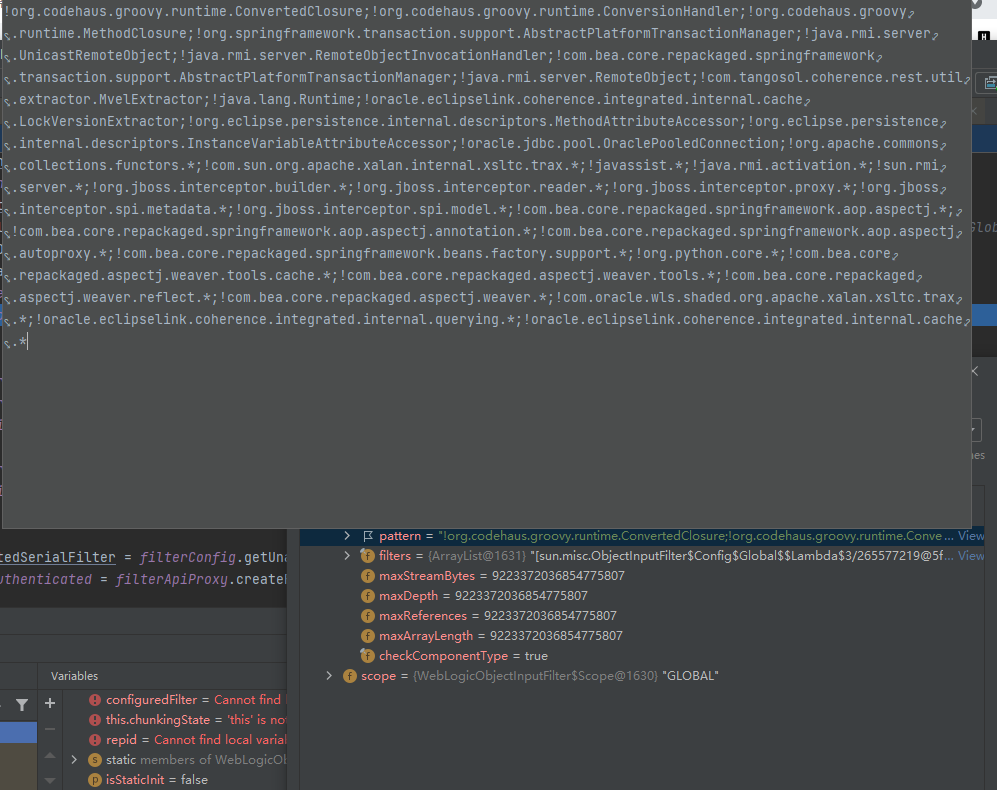Click the field icon beside maxArrayLength
This screenshot has height=790, width=997.
(368, 635)
